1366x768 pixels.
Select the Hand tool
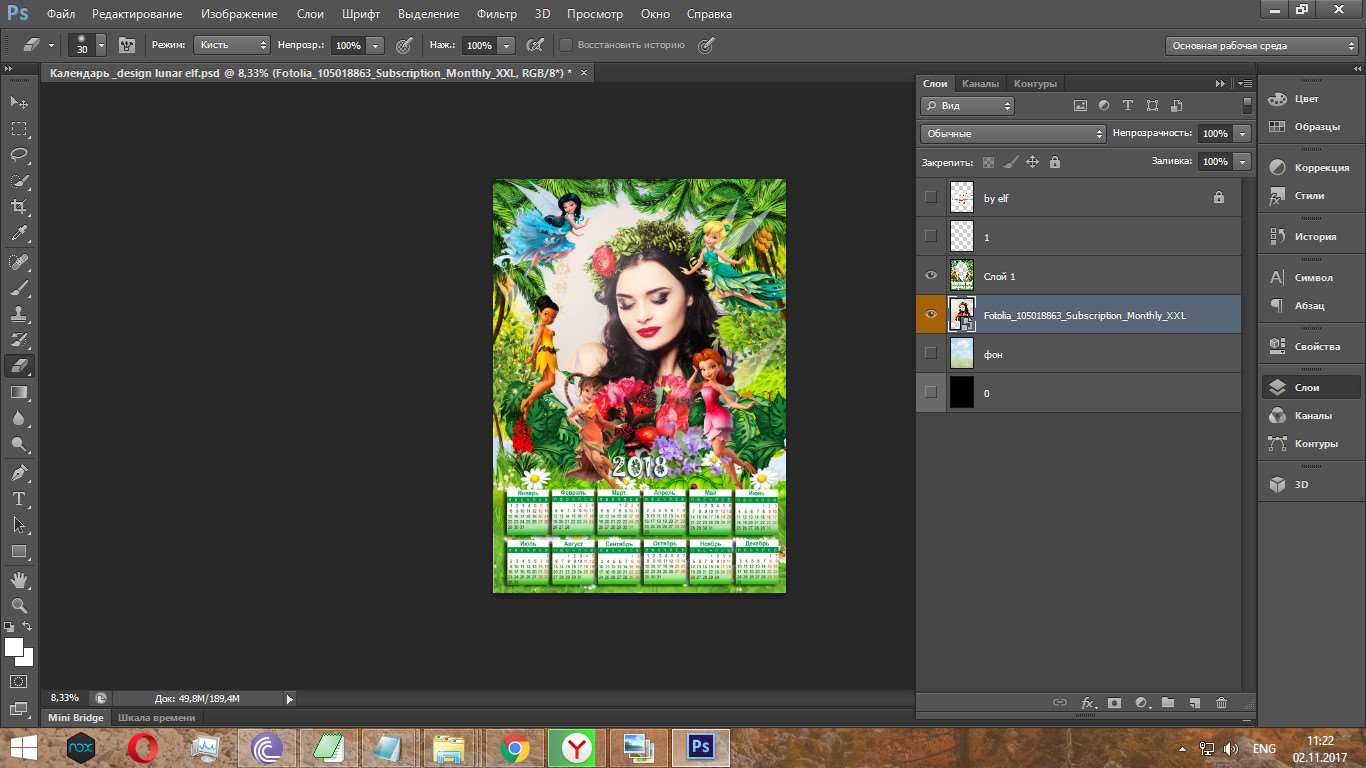point(19,580)
